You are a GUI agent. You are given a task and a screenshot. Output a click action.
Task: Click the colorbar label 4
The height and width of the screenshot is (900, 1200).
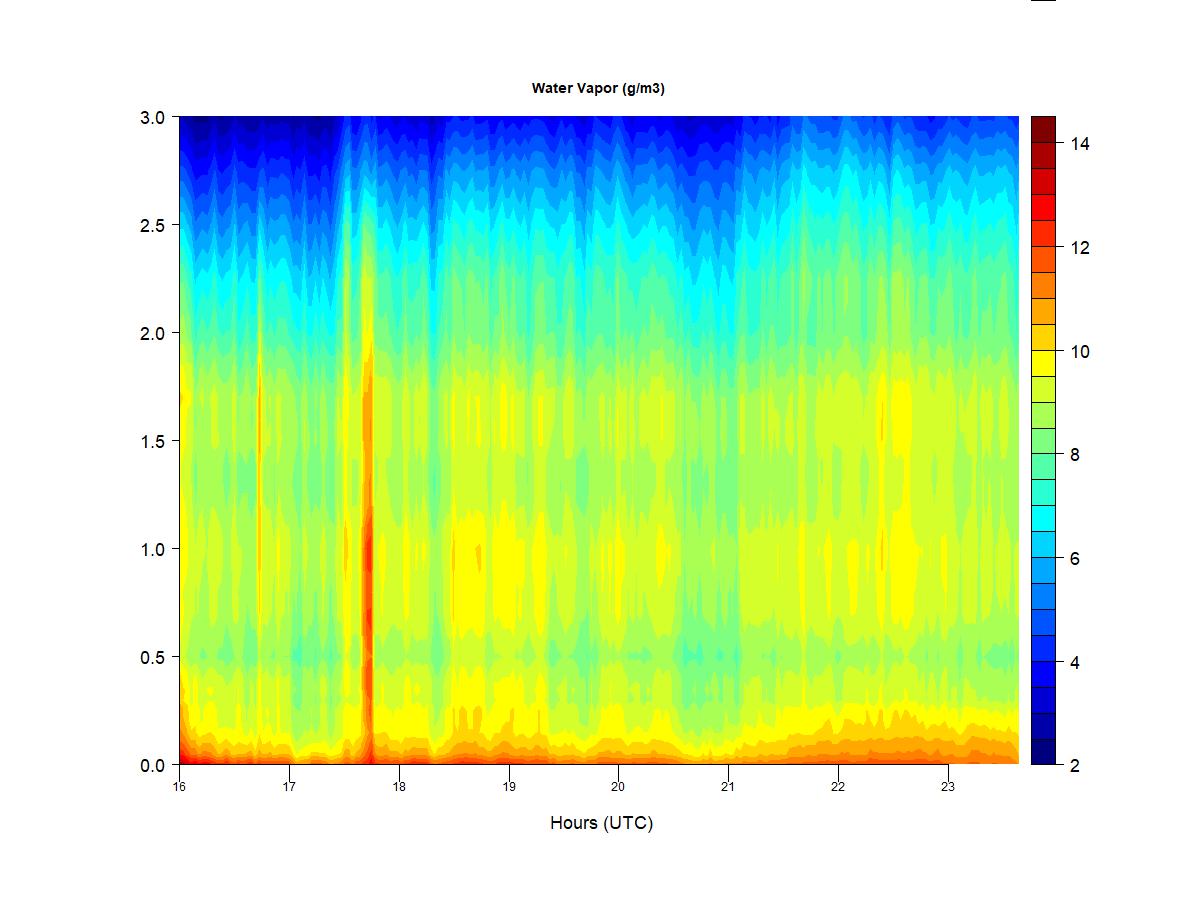tap(1074, 662)
